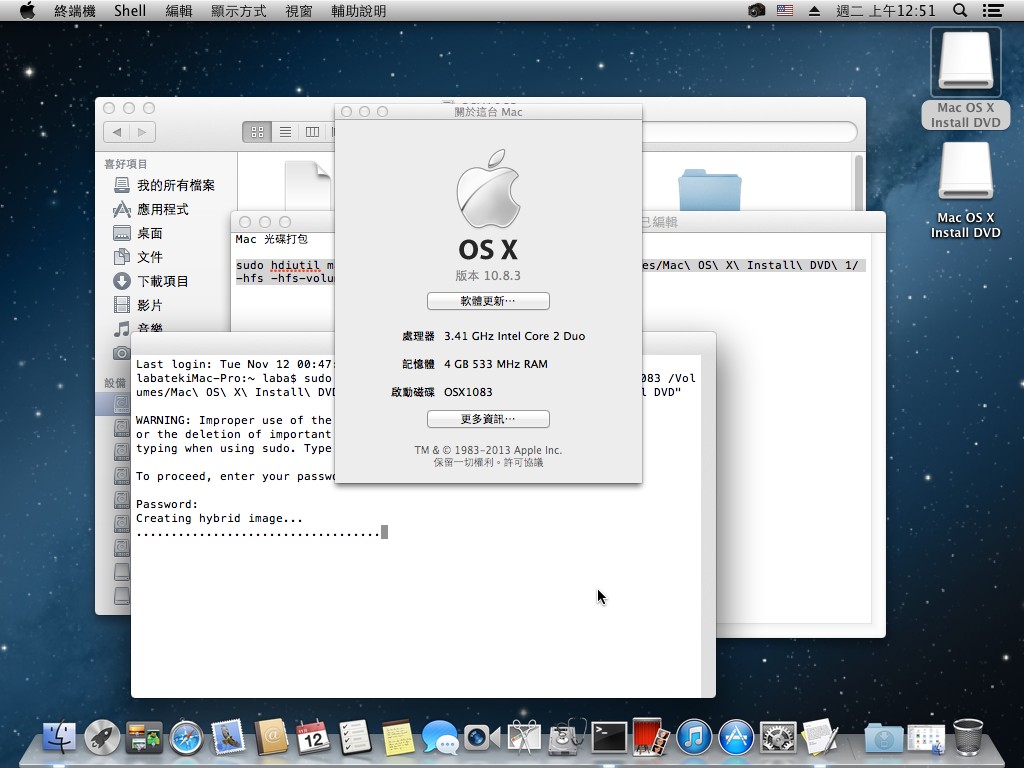Open Finder from the Dock

[x=59, y=738]
